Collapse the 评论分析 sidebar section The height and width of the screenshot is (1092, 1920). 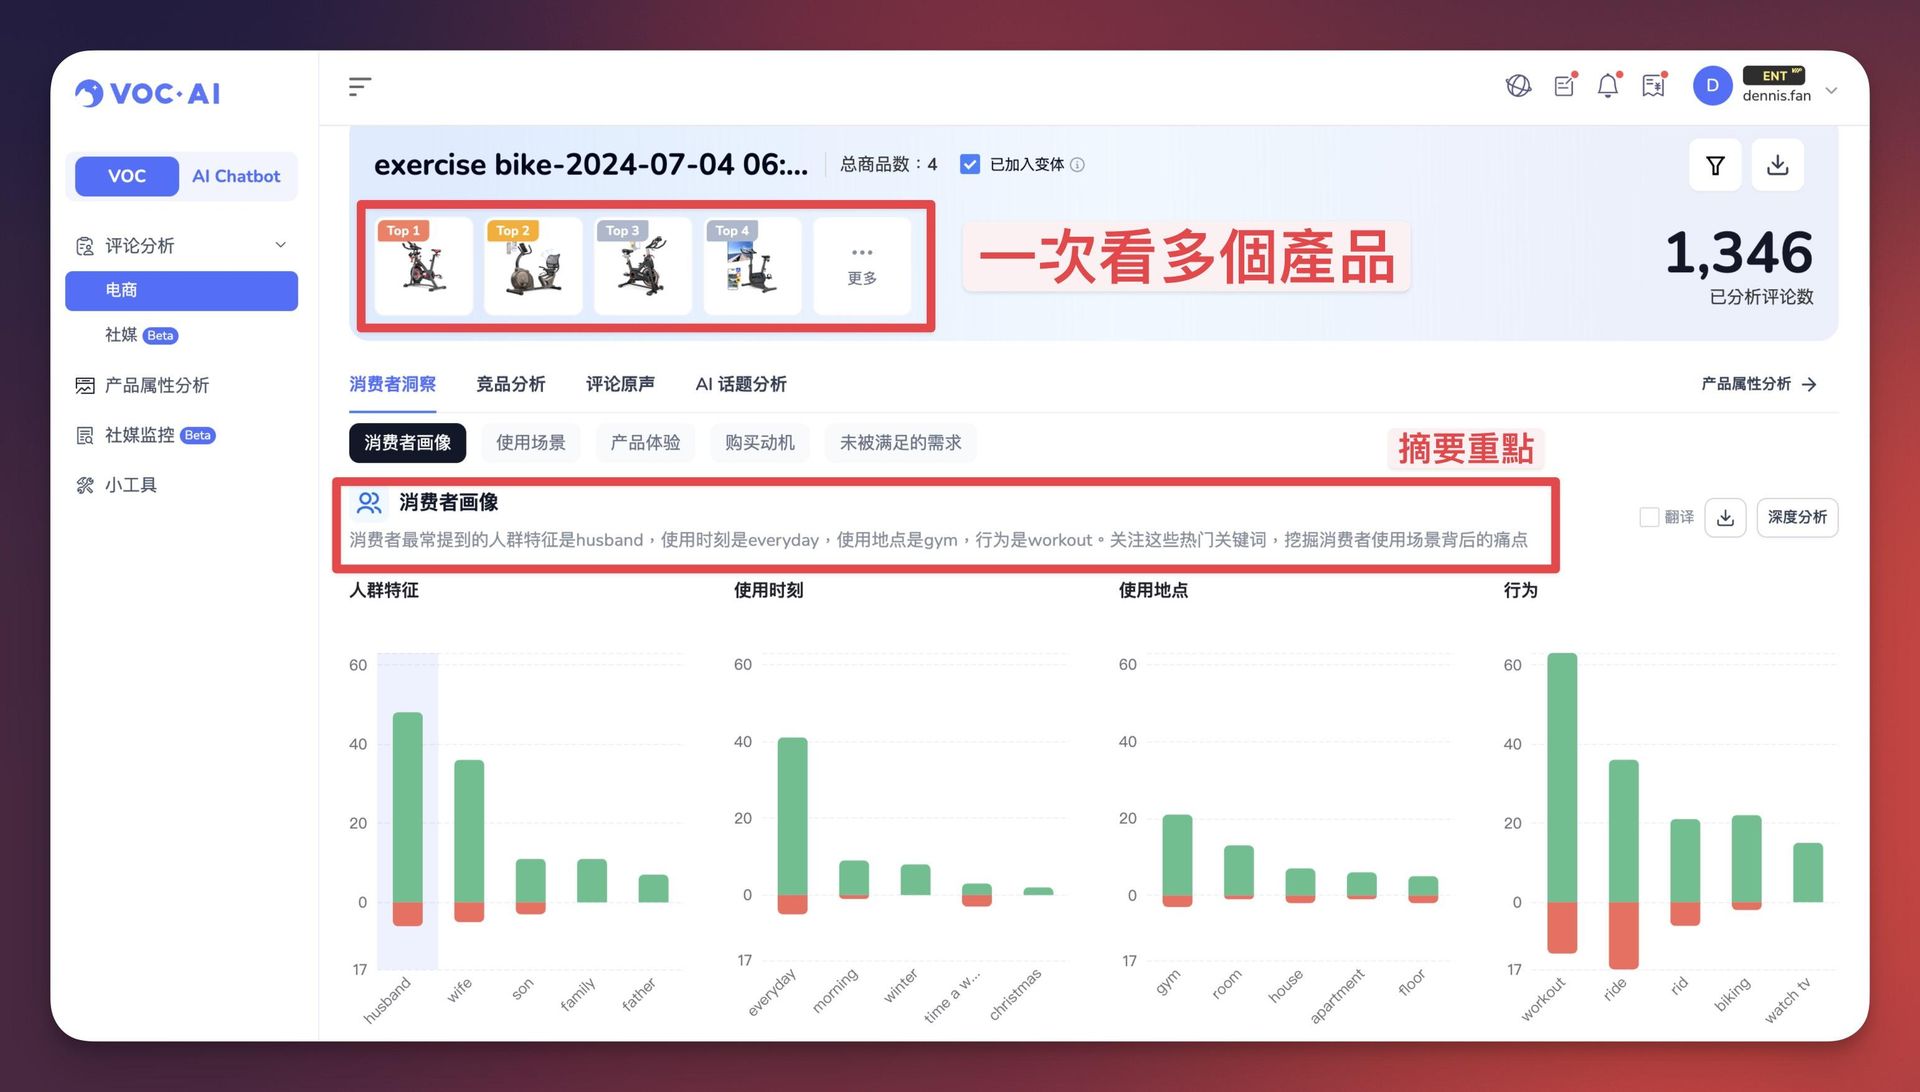(x=281, y=245)
